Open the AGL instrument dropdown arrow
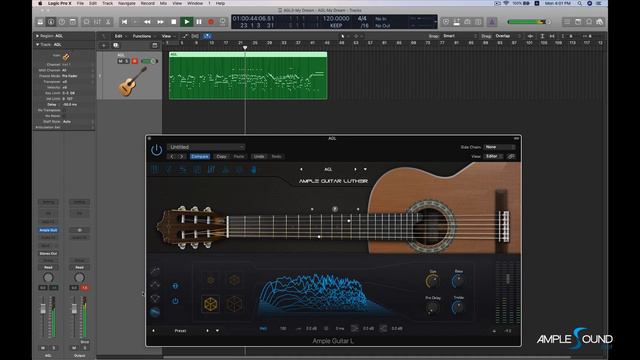640x360 pixels. (365, 169)
